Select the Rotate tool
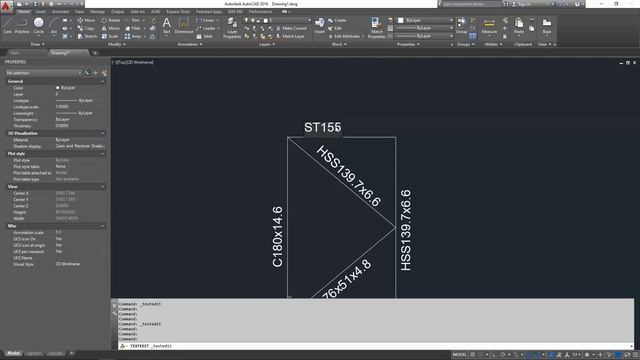This screenshot has height=360, width=640. pos(111,20)
